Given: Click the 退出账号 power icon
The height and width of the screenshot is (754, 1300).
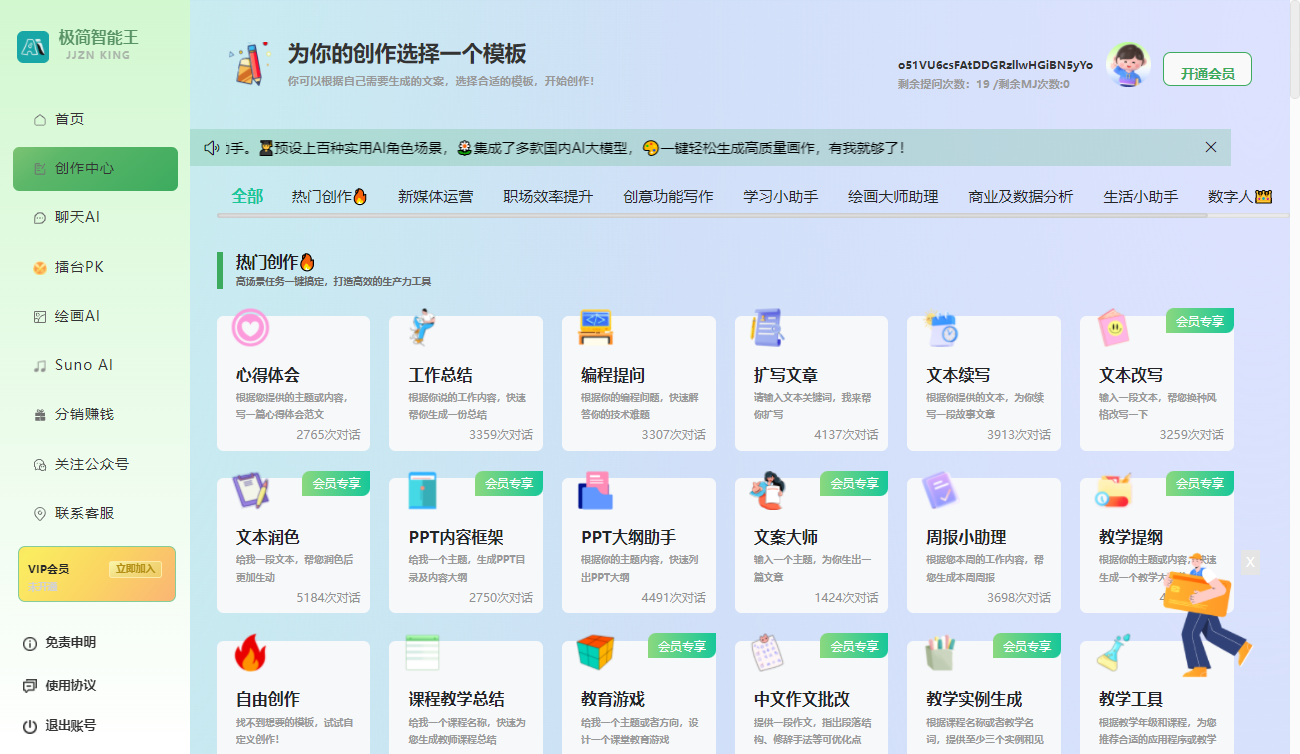Looking at the screenshot, I should [30, 726].
